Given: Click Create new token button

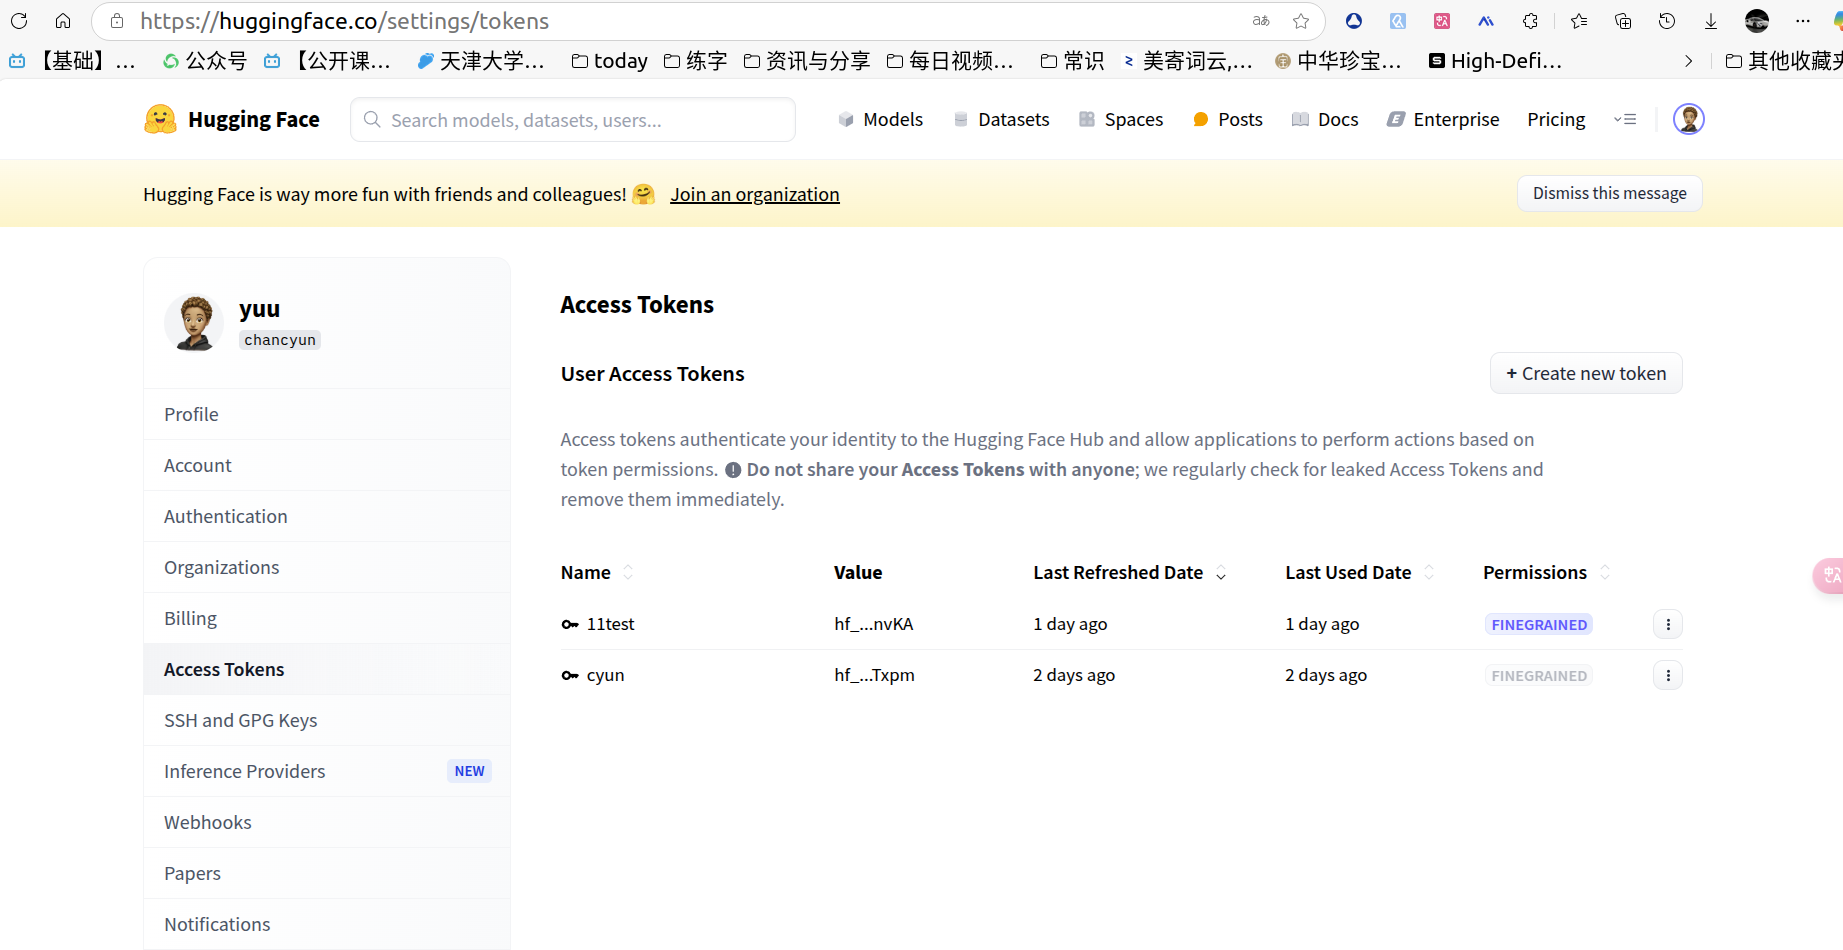Looking at the screenshot, I should click(x=1586, y=373).
